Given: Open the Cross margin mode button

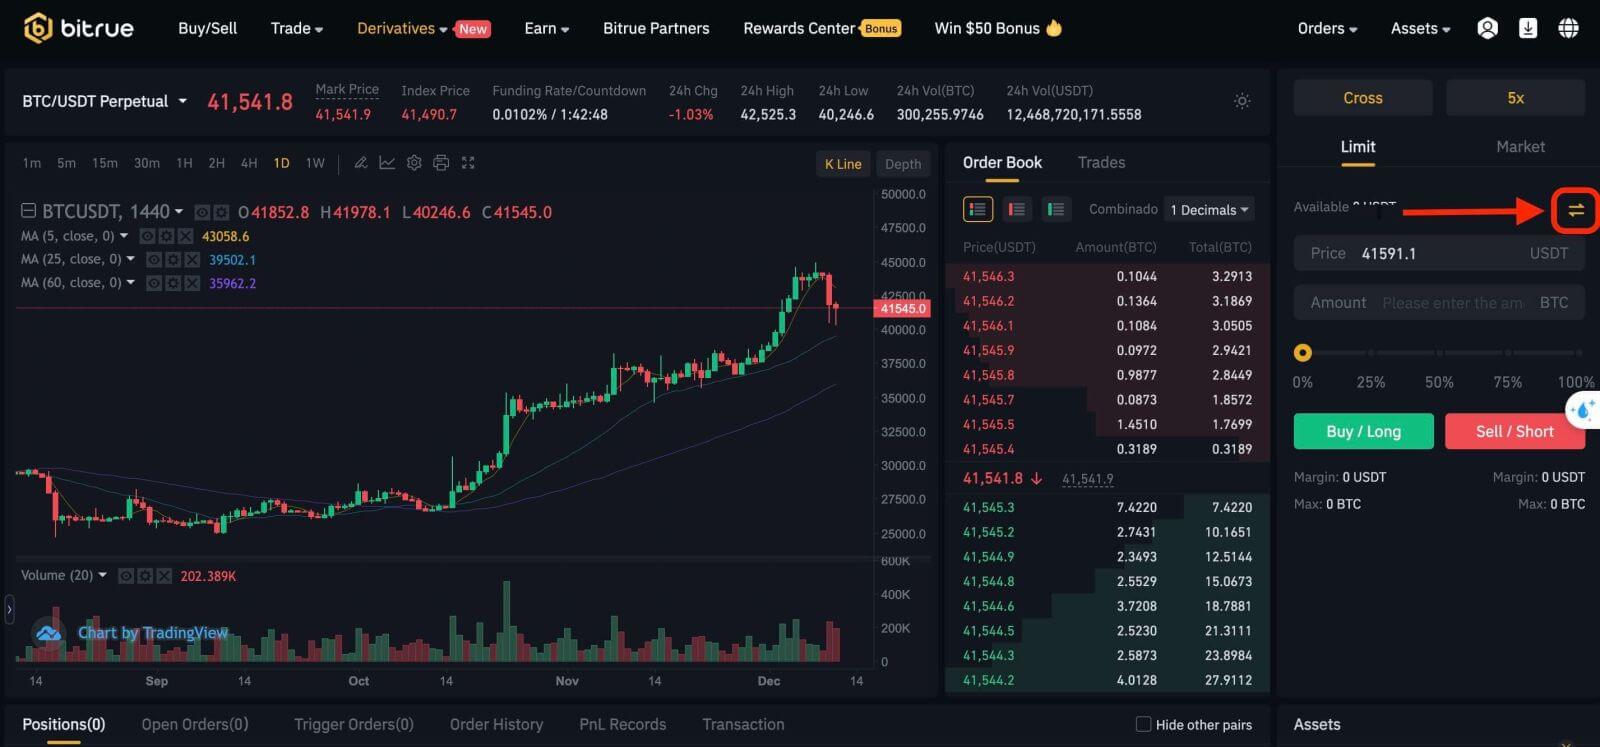Looking at the screenshot, I should tap(1363, 98).
